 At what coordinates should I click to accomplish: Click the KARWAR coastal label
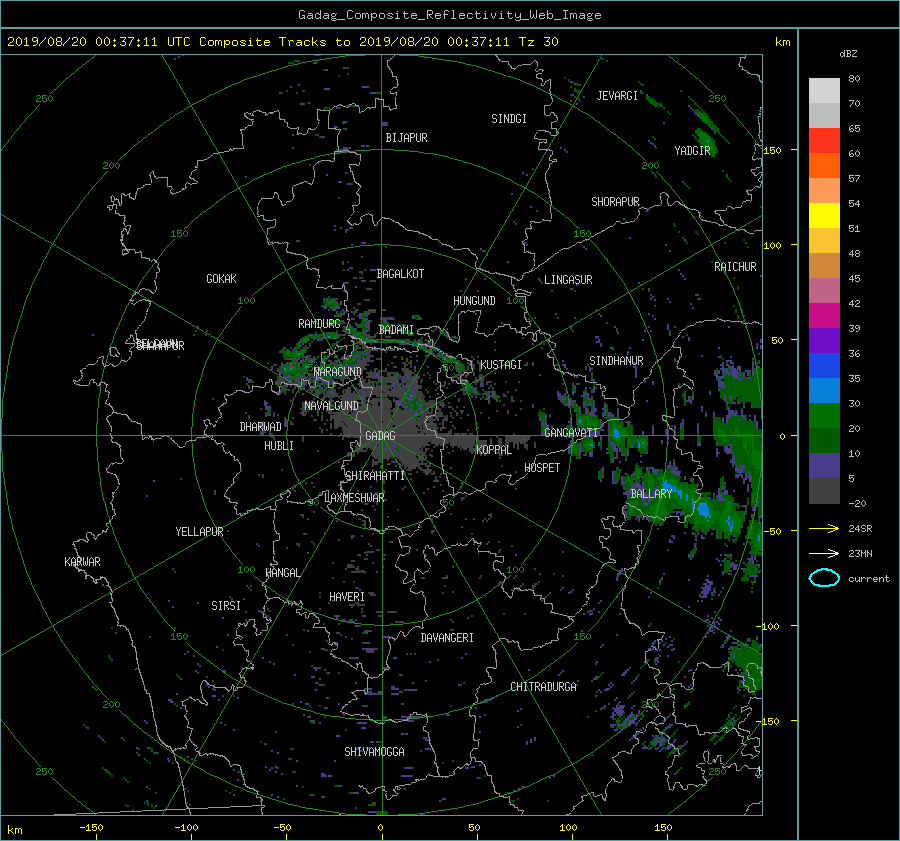point(82,562)
